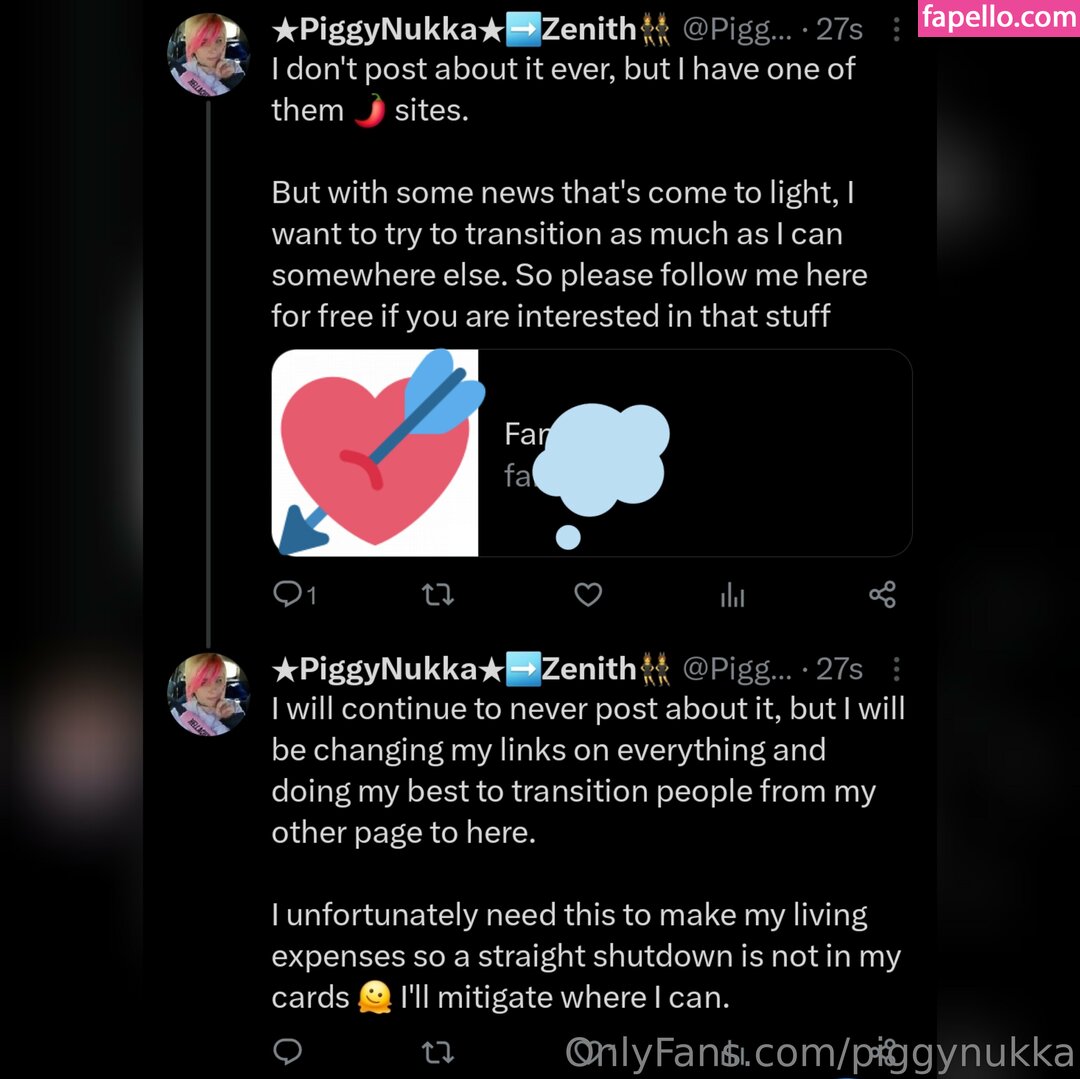Open second tweet text about changing links
This screenshot has height=1079, width=1080.
[588, 771]
